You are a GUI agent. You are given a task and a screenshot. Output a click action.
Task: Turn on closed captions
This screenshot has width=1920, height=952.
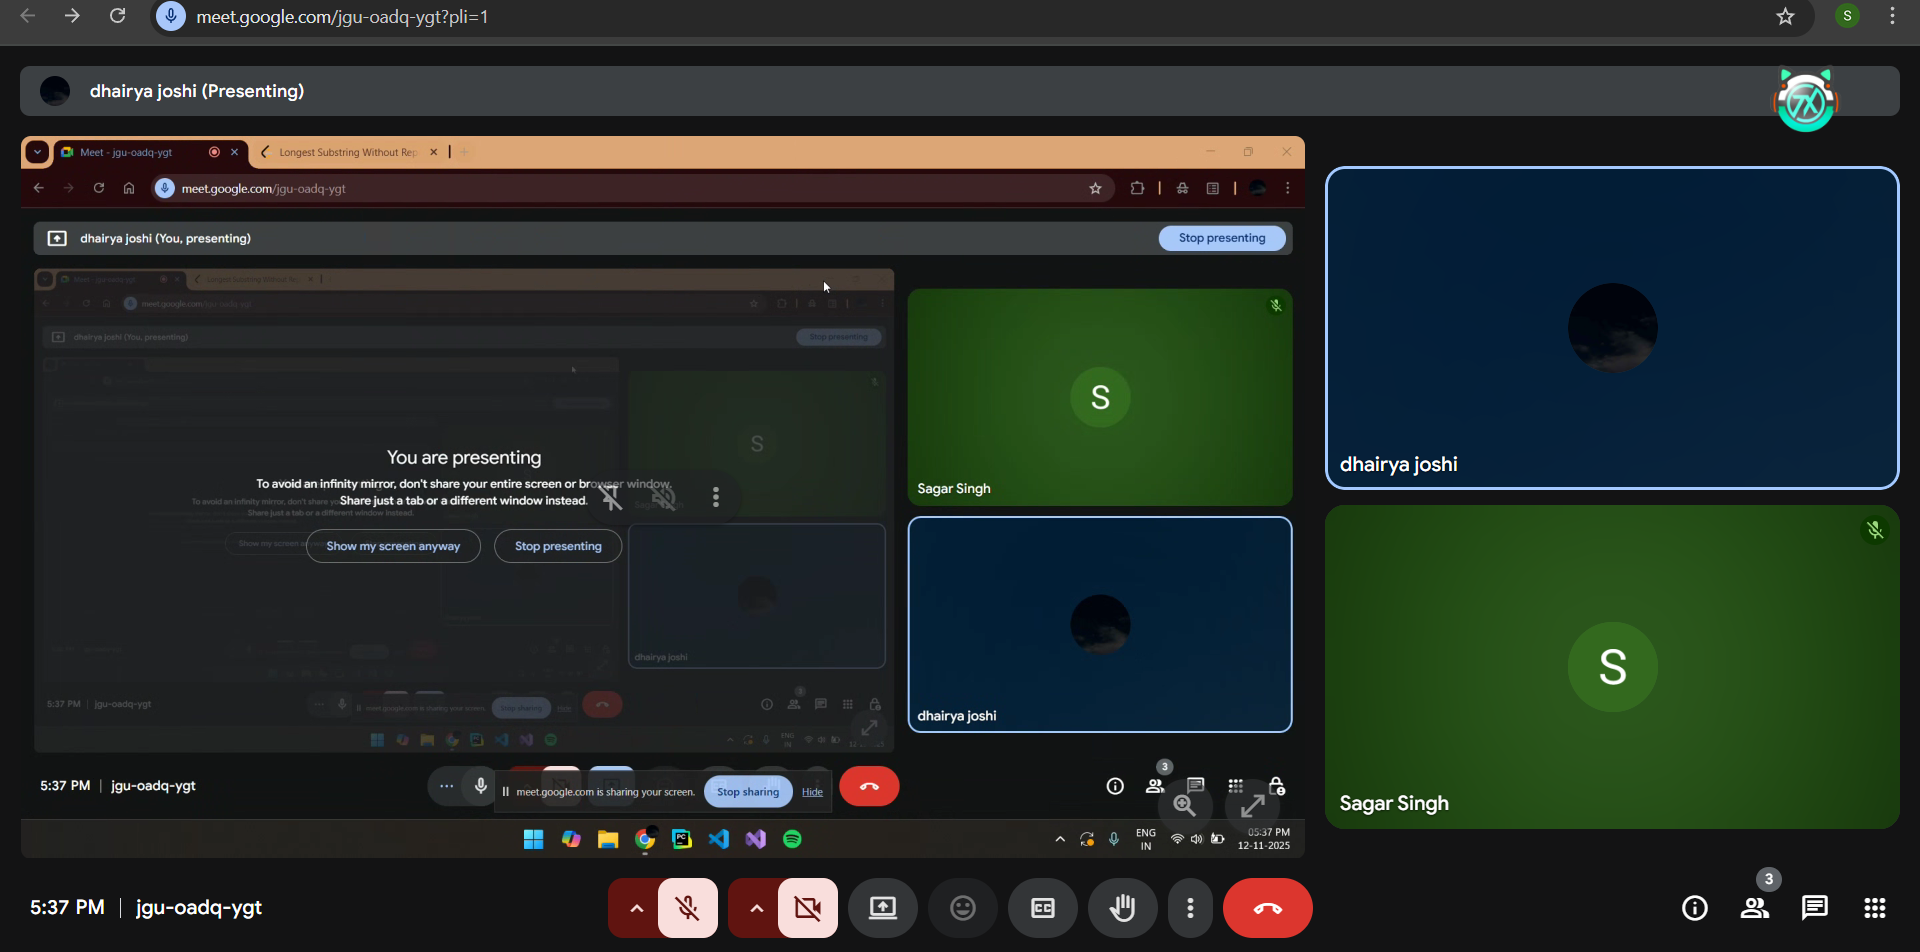coord(1042,907)
